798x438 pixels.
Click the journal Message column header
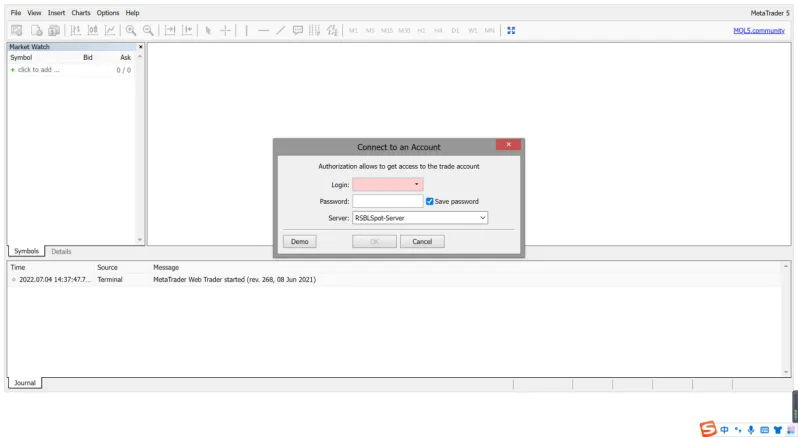(166, 267)
